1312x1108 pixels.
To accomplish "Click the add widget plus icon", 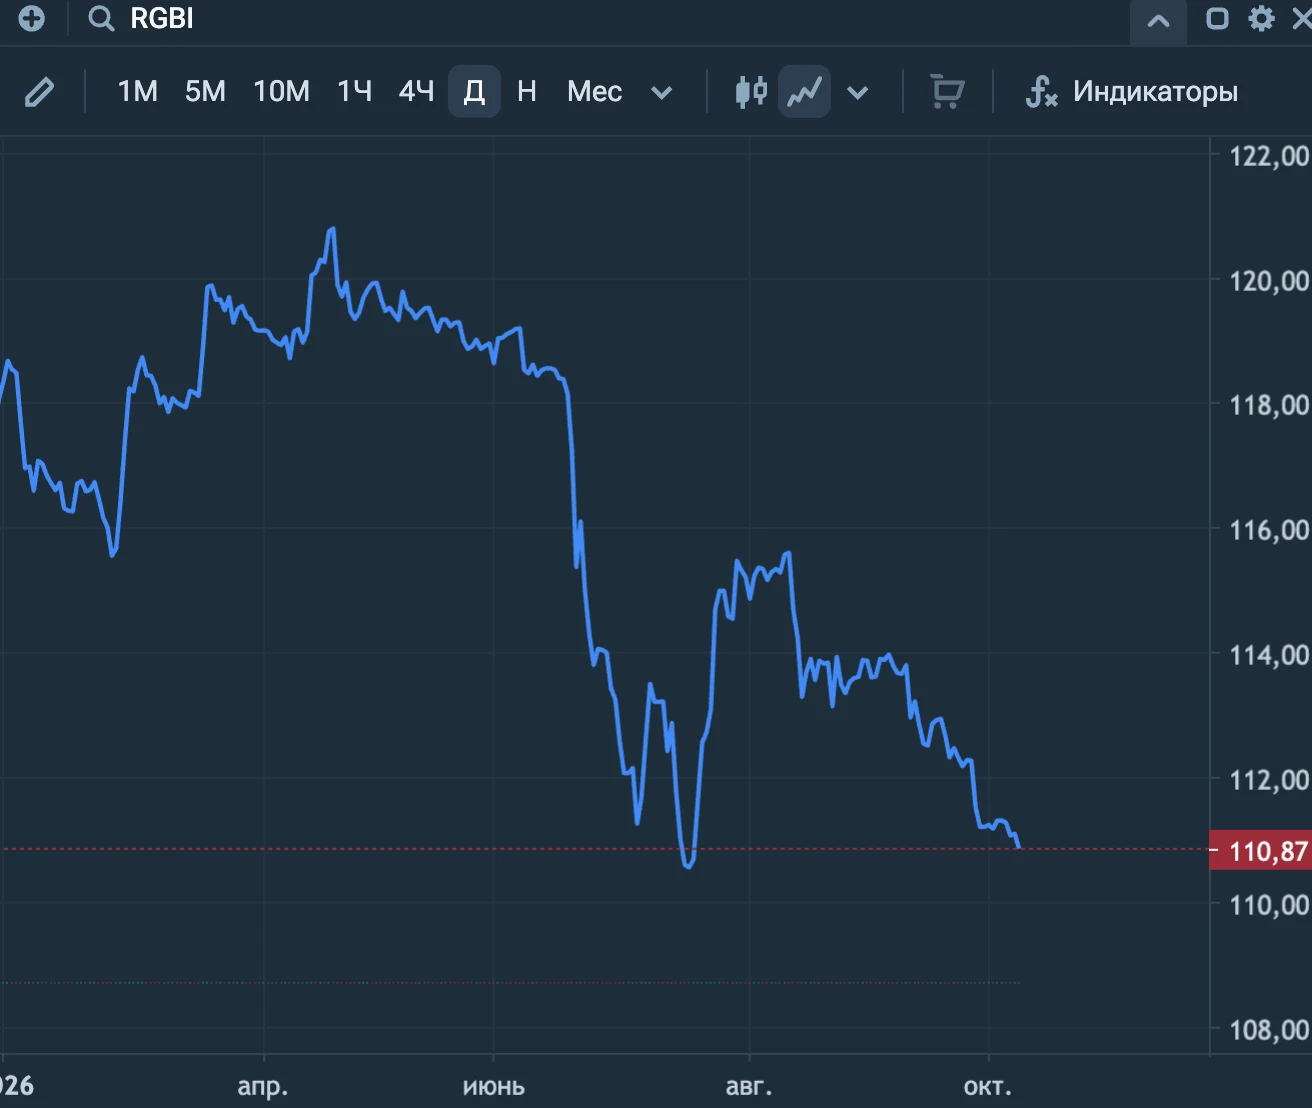I will 32,19.
